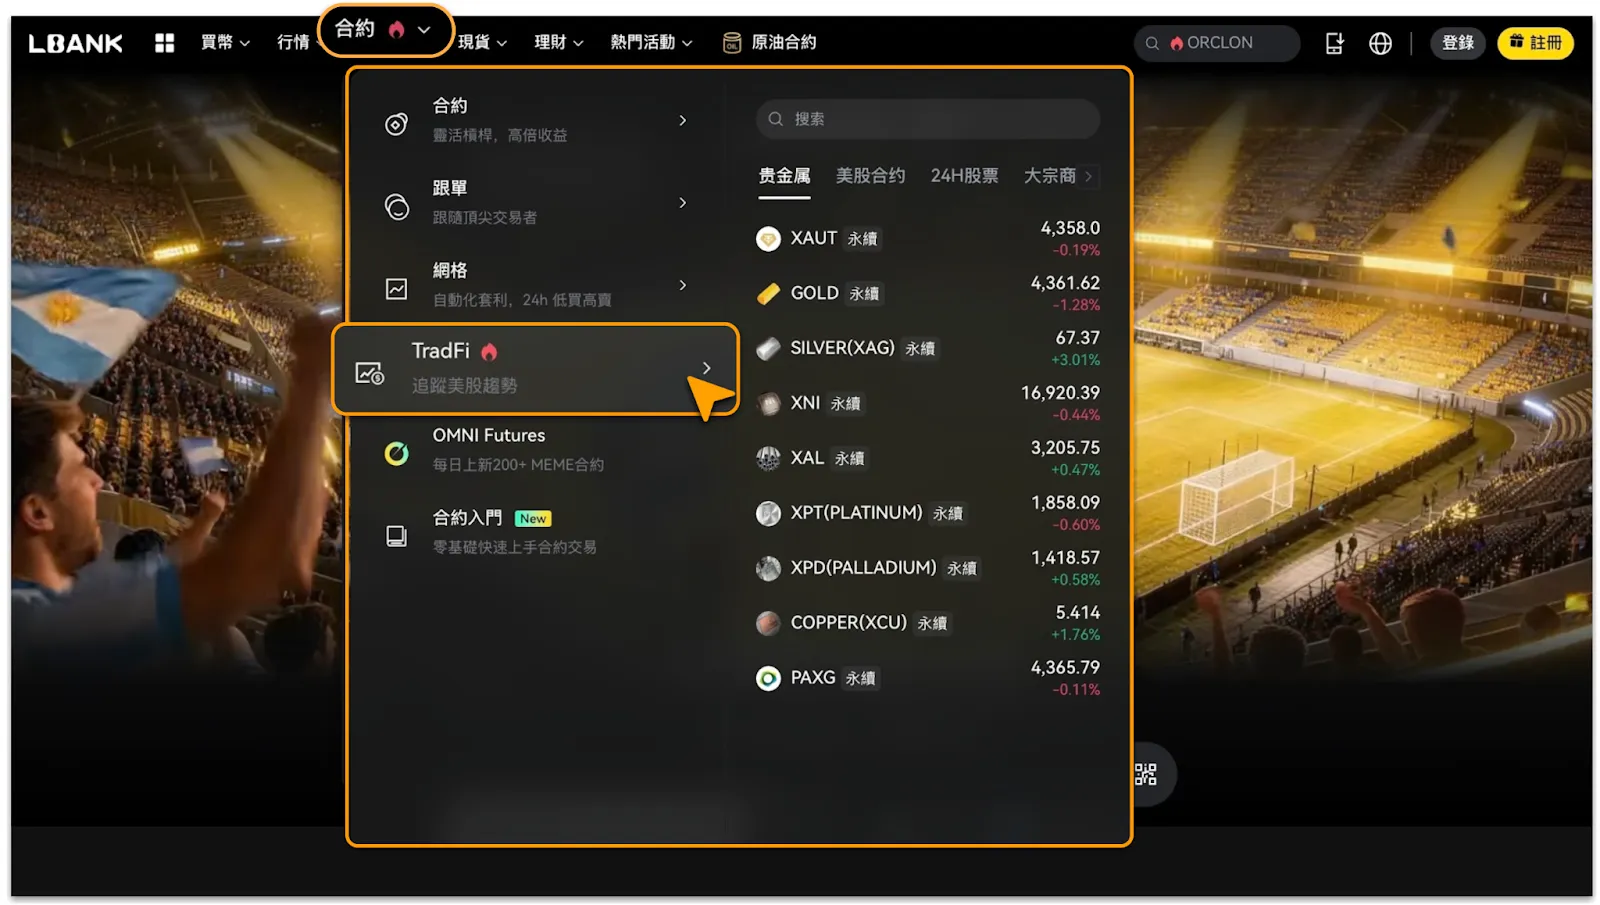Image resolution: width=1600 pixels, height=905 pixels.
Task: Open the apps grid icon beside the LBANK logo
Action: click(x=164, y=43)
